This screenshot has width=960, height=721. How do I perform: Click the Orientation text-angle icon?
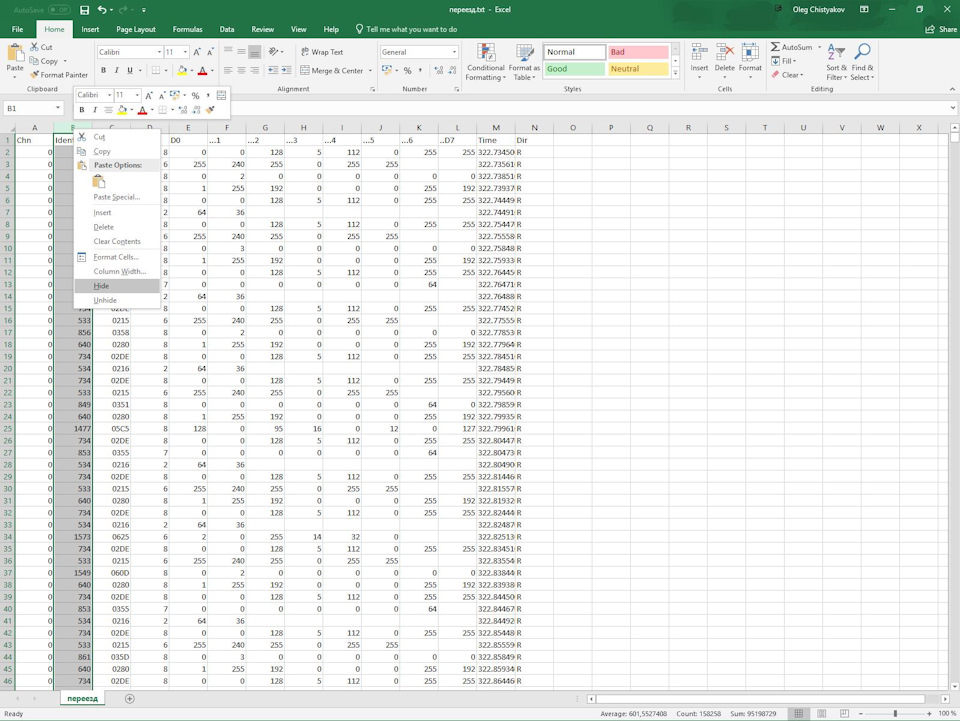coord(273,52)
